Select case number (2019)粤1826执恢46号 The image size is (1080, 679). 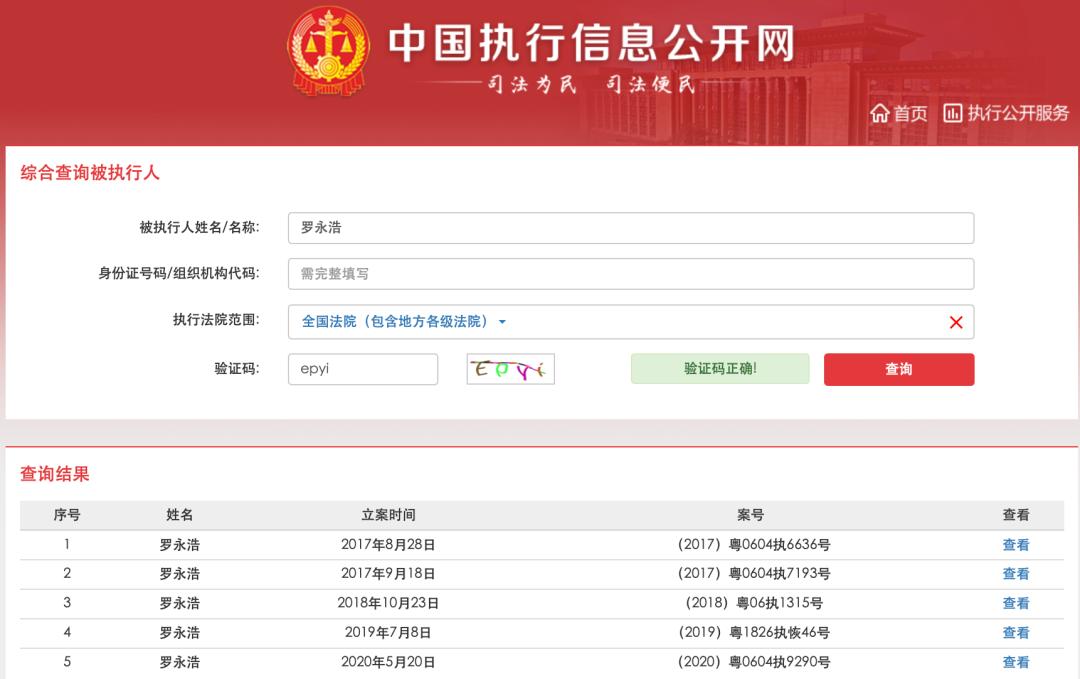754,633
